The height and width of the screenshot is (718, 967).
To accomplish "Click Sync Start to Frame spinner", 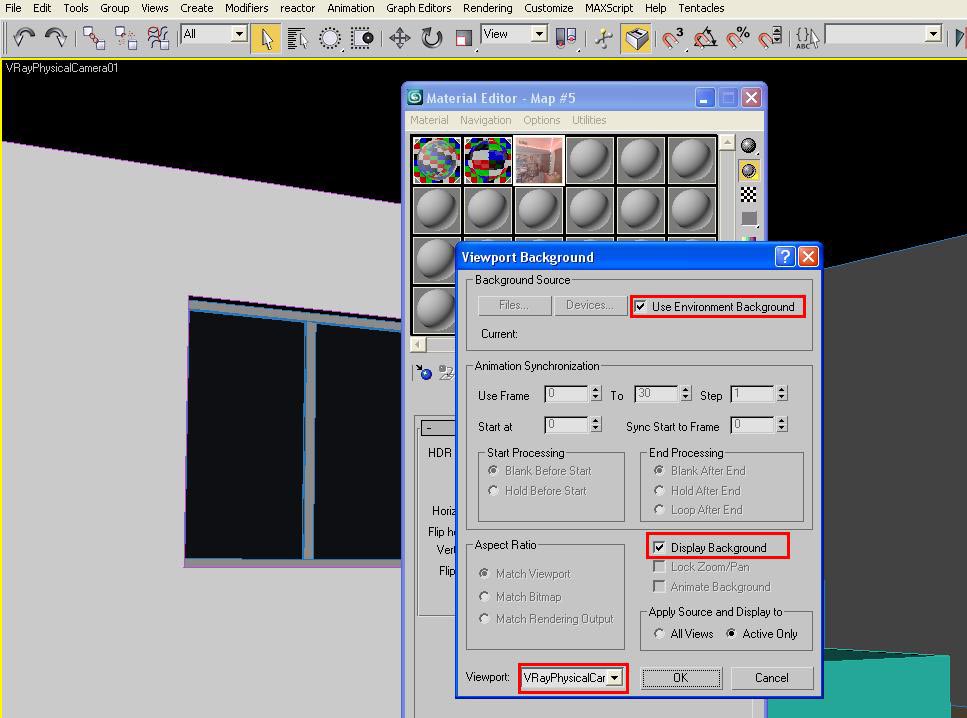I will 781,424.
